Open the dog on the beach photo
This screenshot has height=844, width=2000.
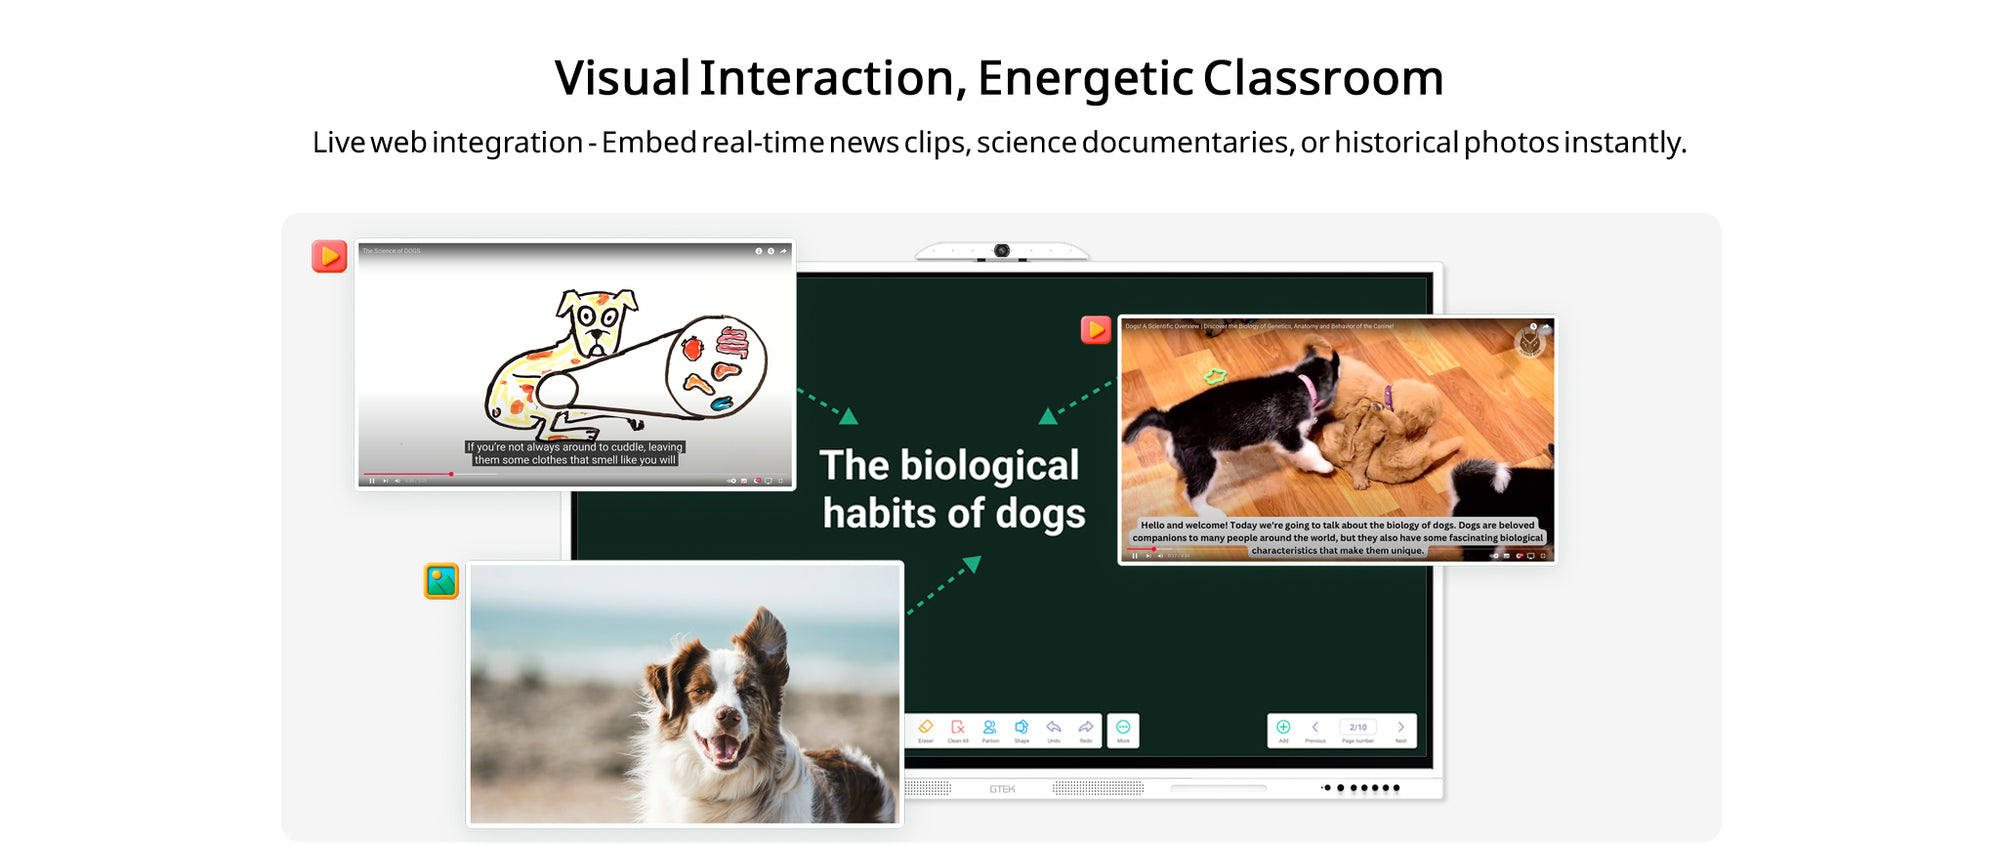pos(685,694)
